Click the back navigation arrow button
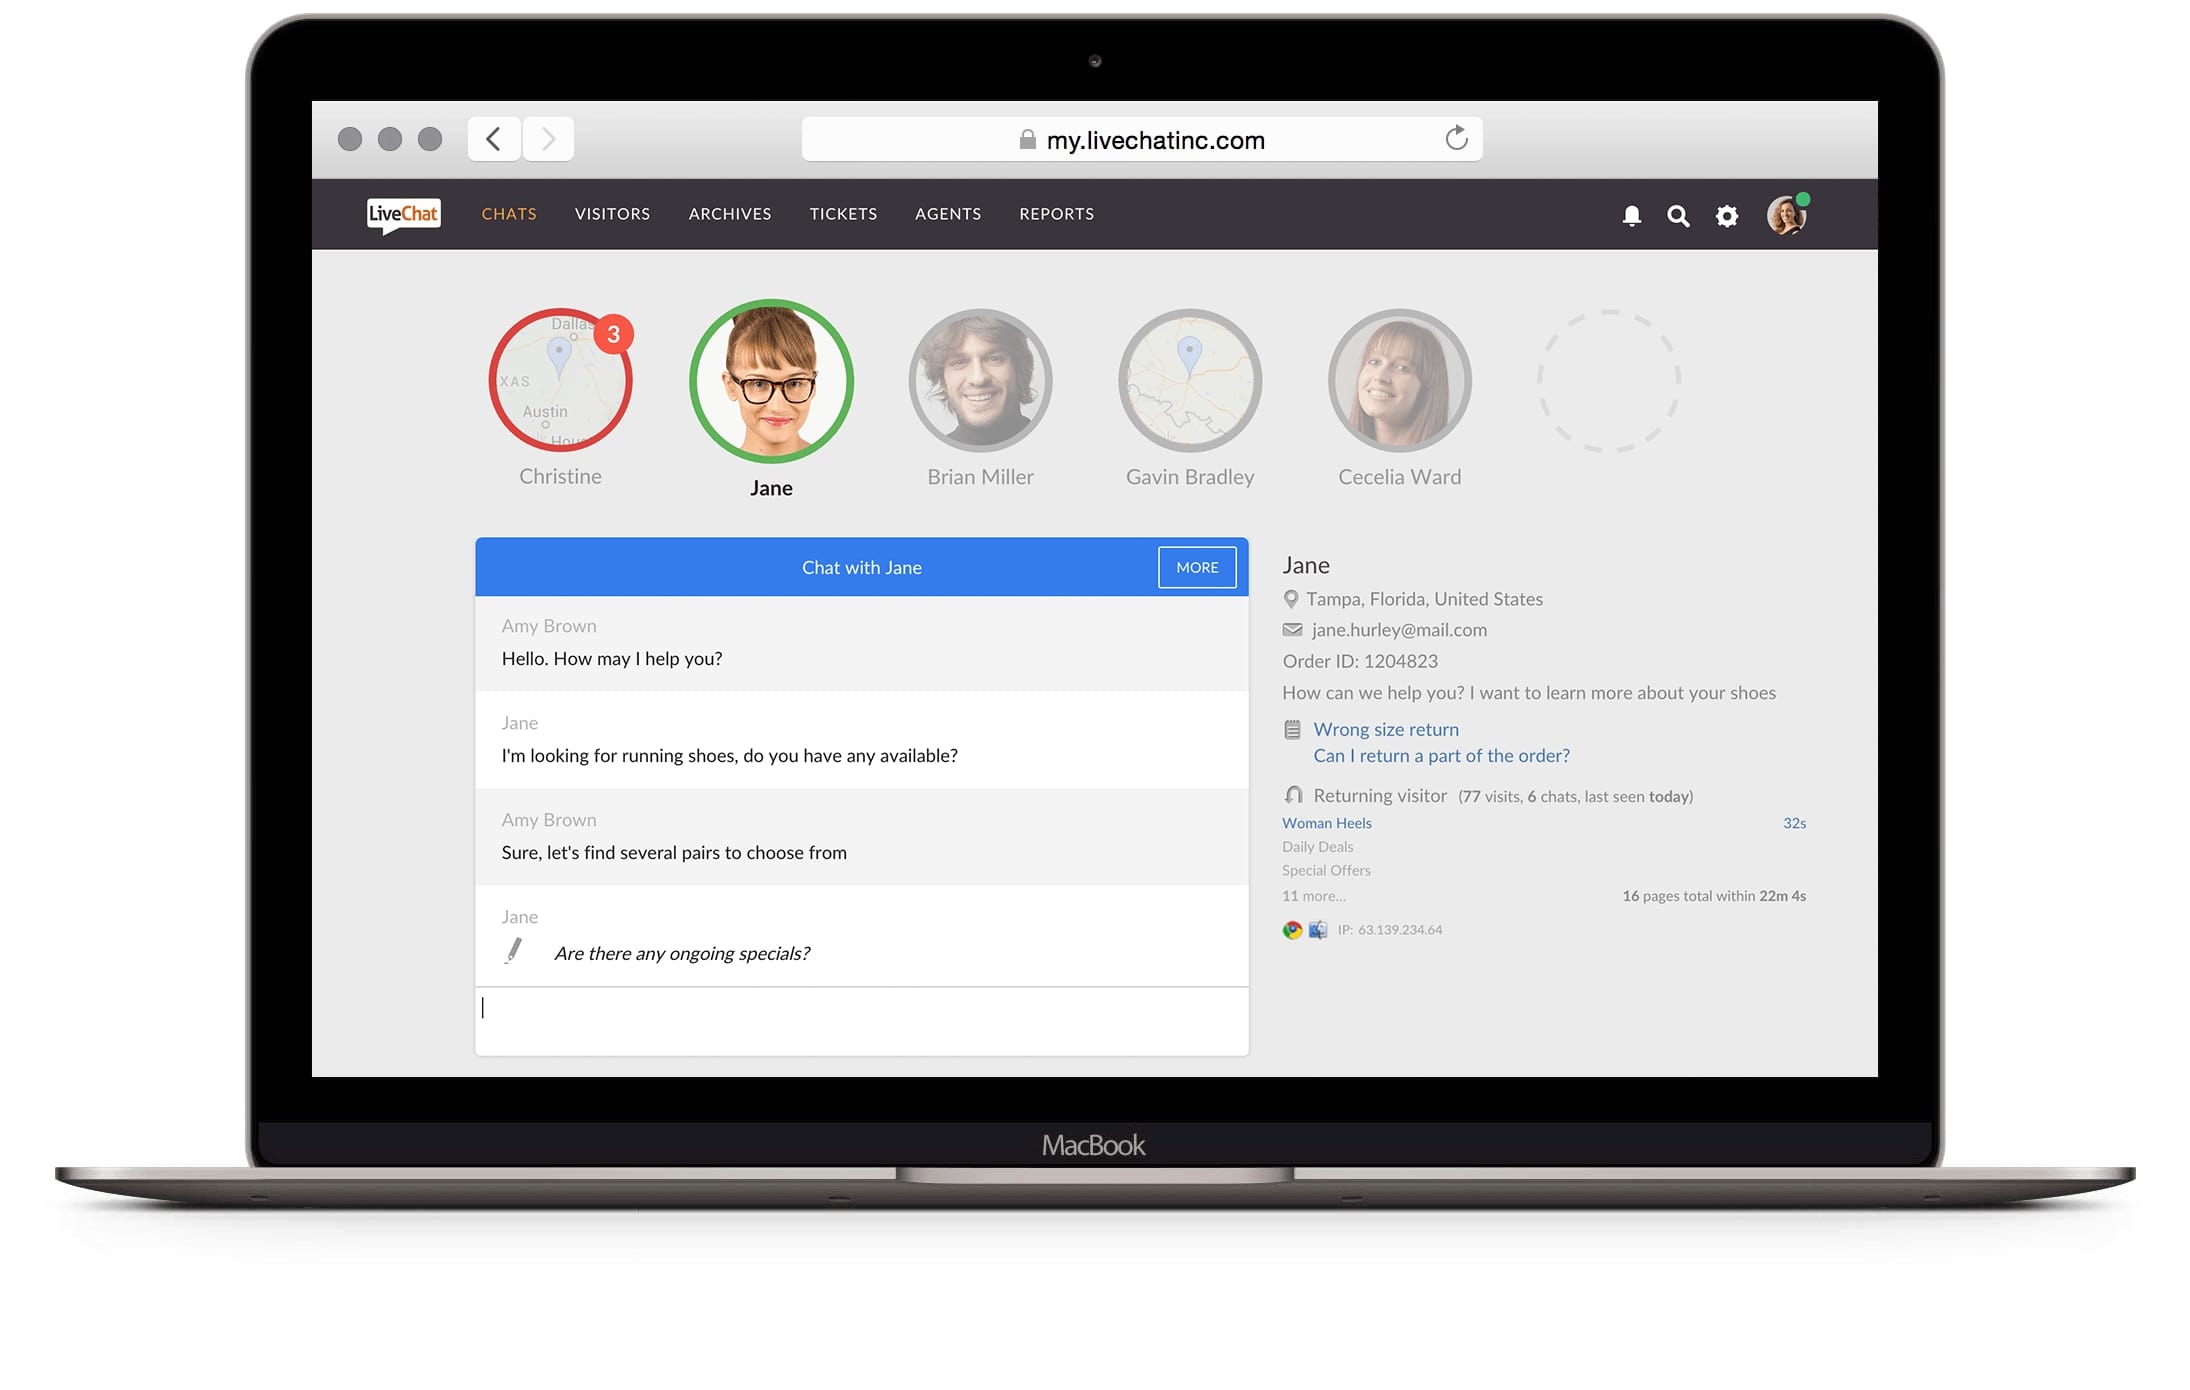 [x=495, y=140]
